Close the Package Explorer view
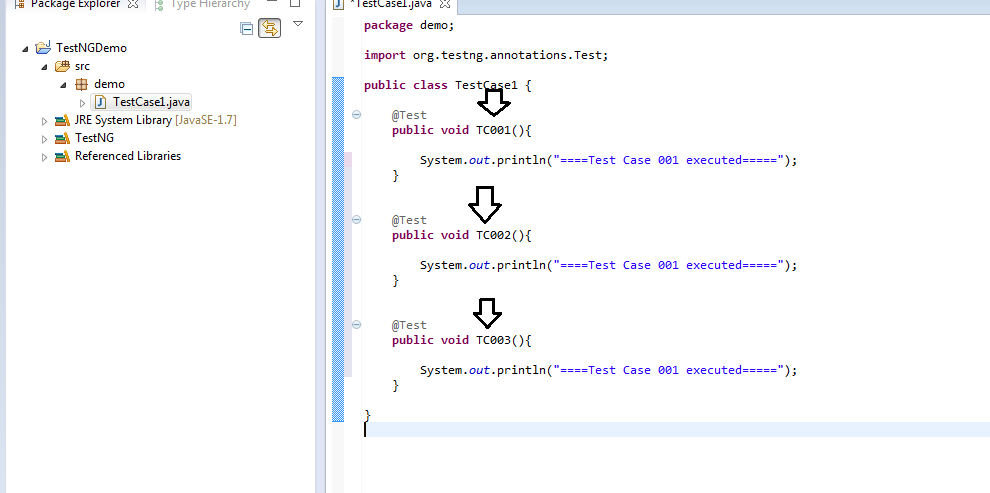The image size is (990, 493). 133,4
